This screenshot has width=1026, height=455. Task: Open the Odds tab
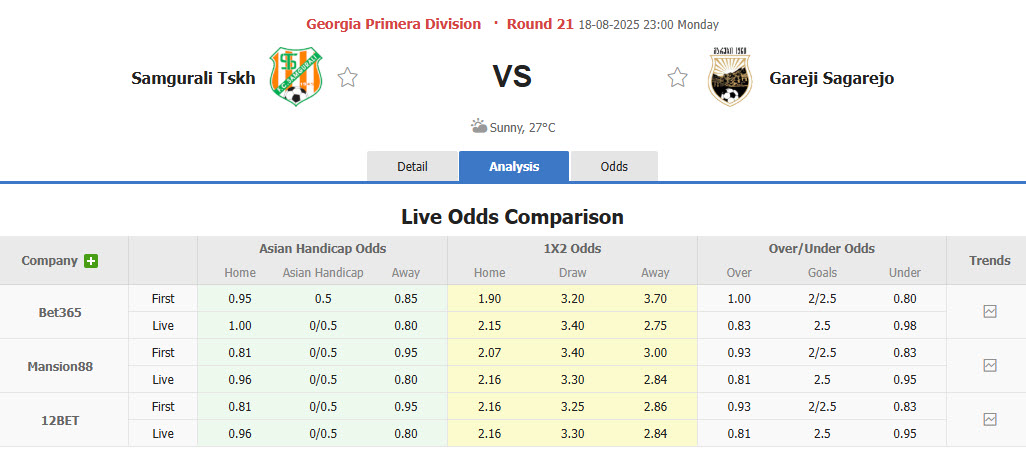[614, 167]
